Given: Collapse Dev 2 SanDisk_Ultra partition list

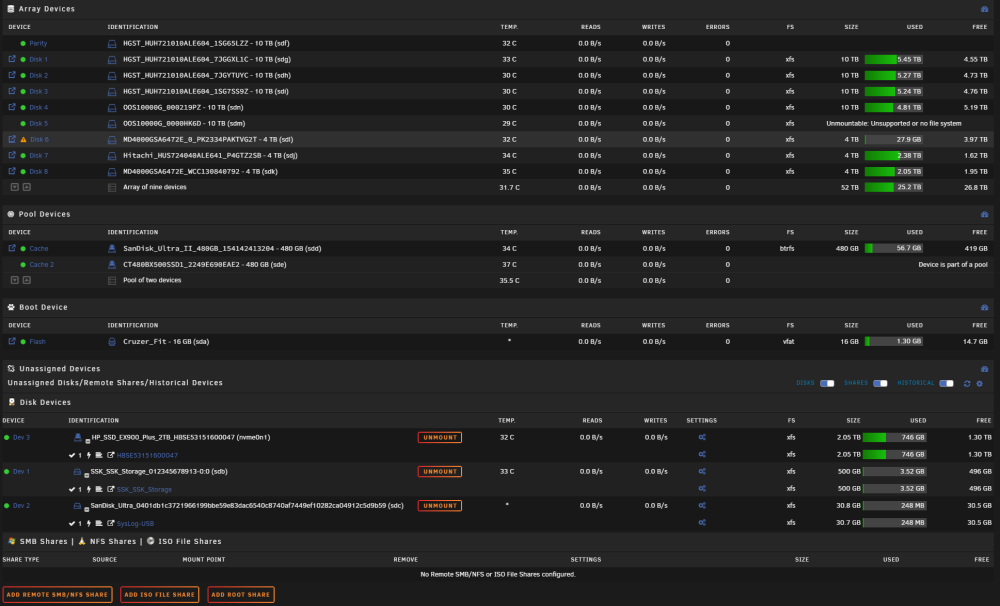Looking at the screenshot, I should pyautogui.click(x=87, y=509).
